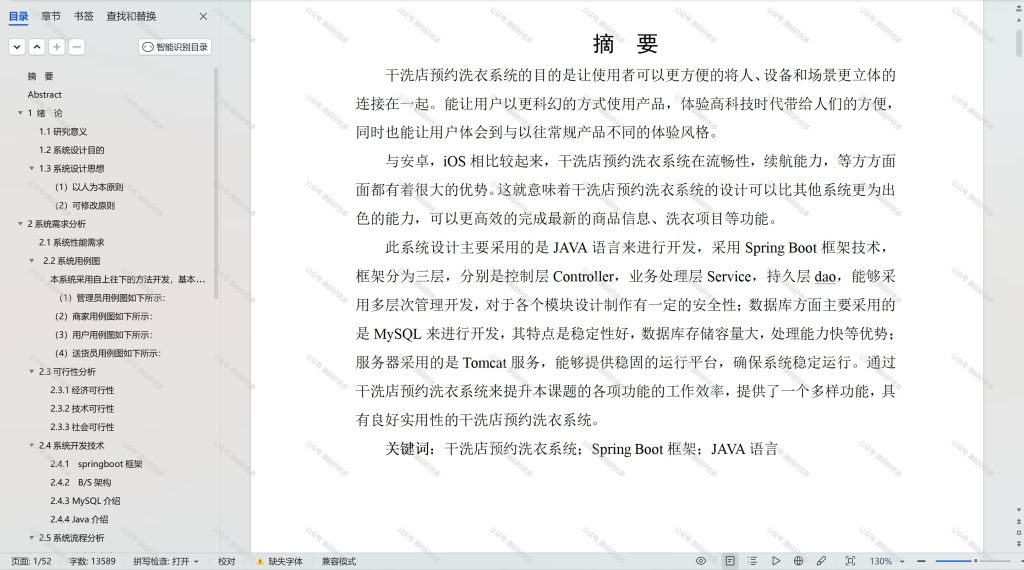The width and height of the screenshot is (1024, 570).
Task: Click 兼容模式 status entry
Action: 338,562
